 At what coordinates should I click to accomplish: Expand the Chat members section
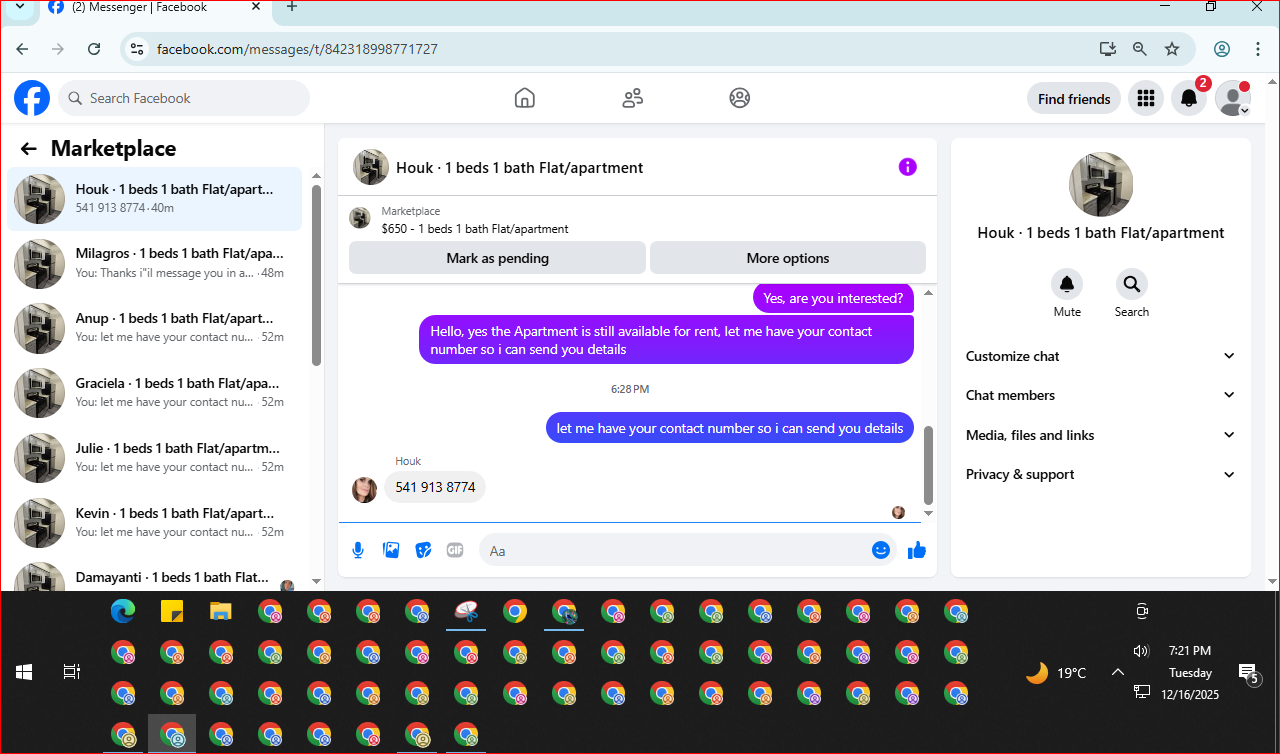1101,395
